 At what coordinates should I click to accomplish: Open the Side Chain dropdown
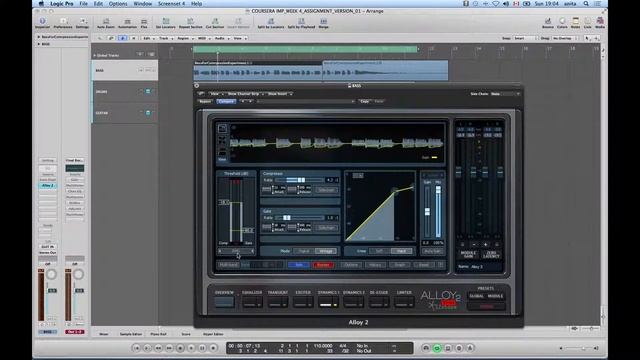[x=505, y=94]
